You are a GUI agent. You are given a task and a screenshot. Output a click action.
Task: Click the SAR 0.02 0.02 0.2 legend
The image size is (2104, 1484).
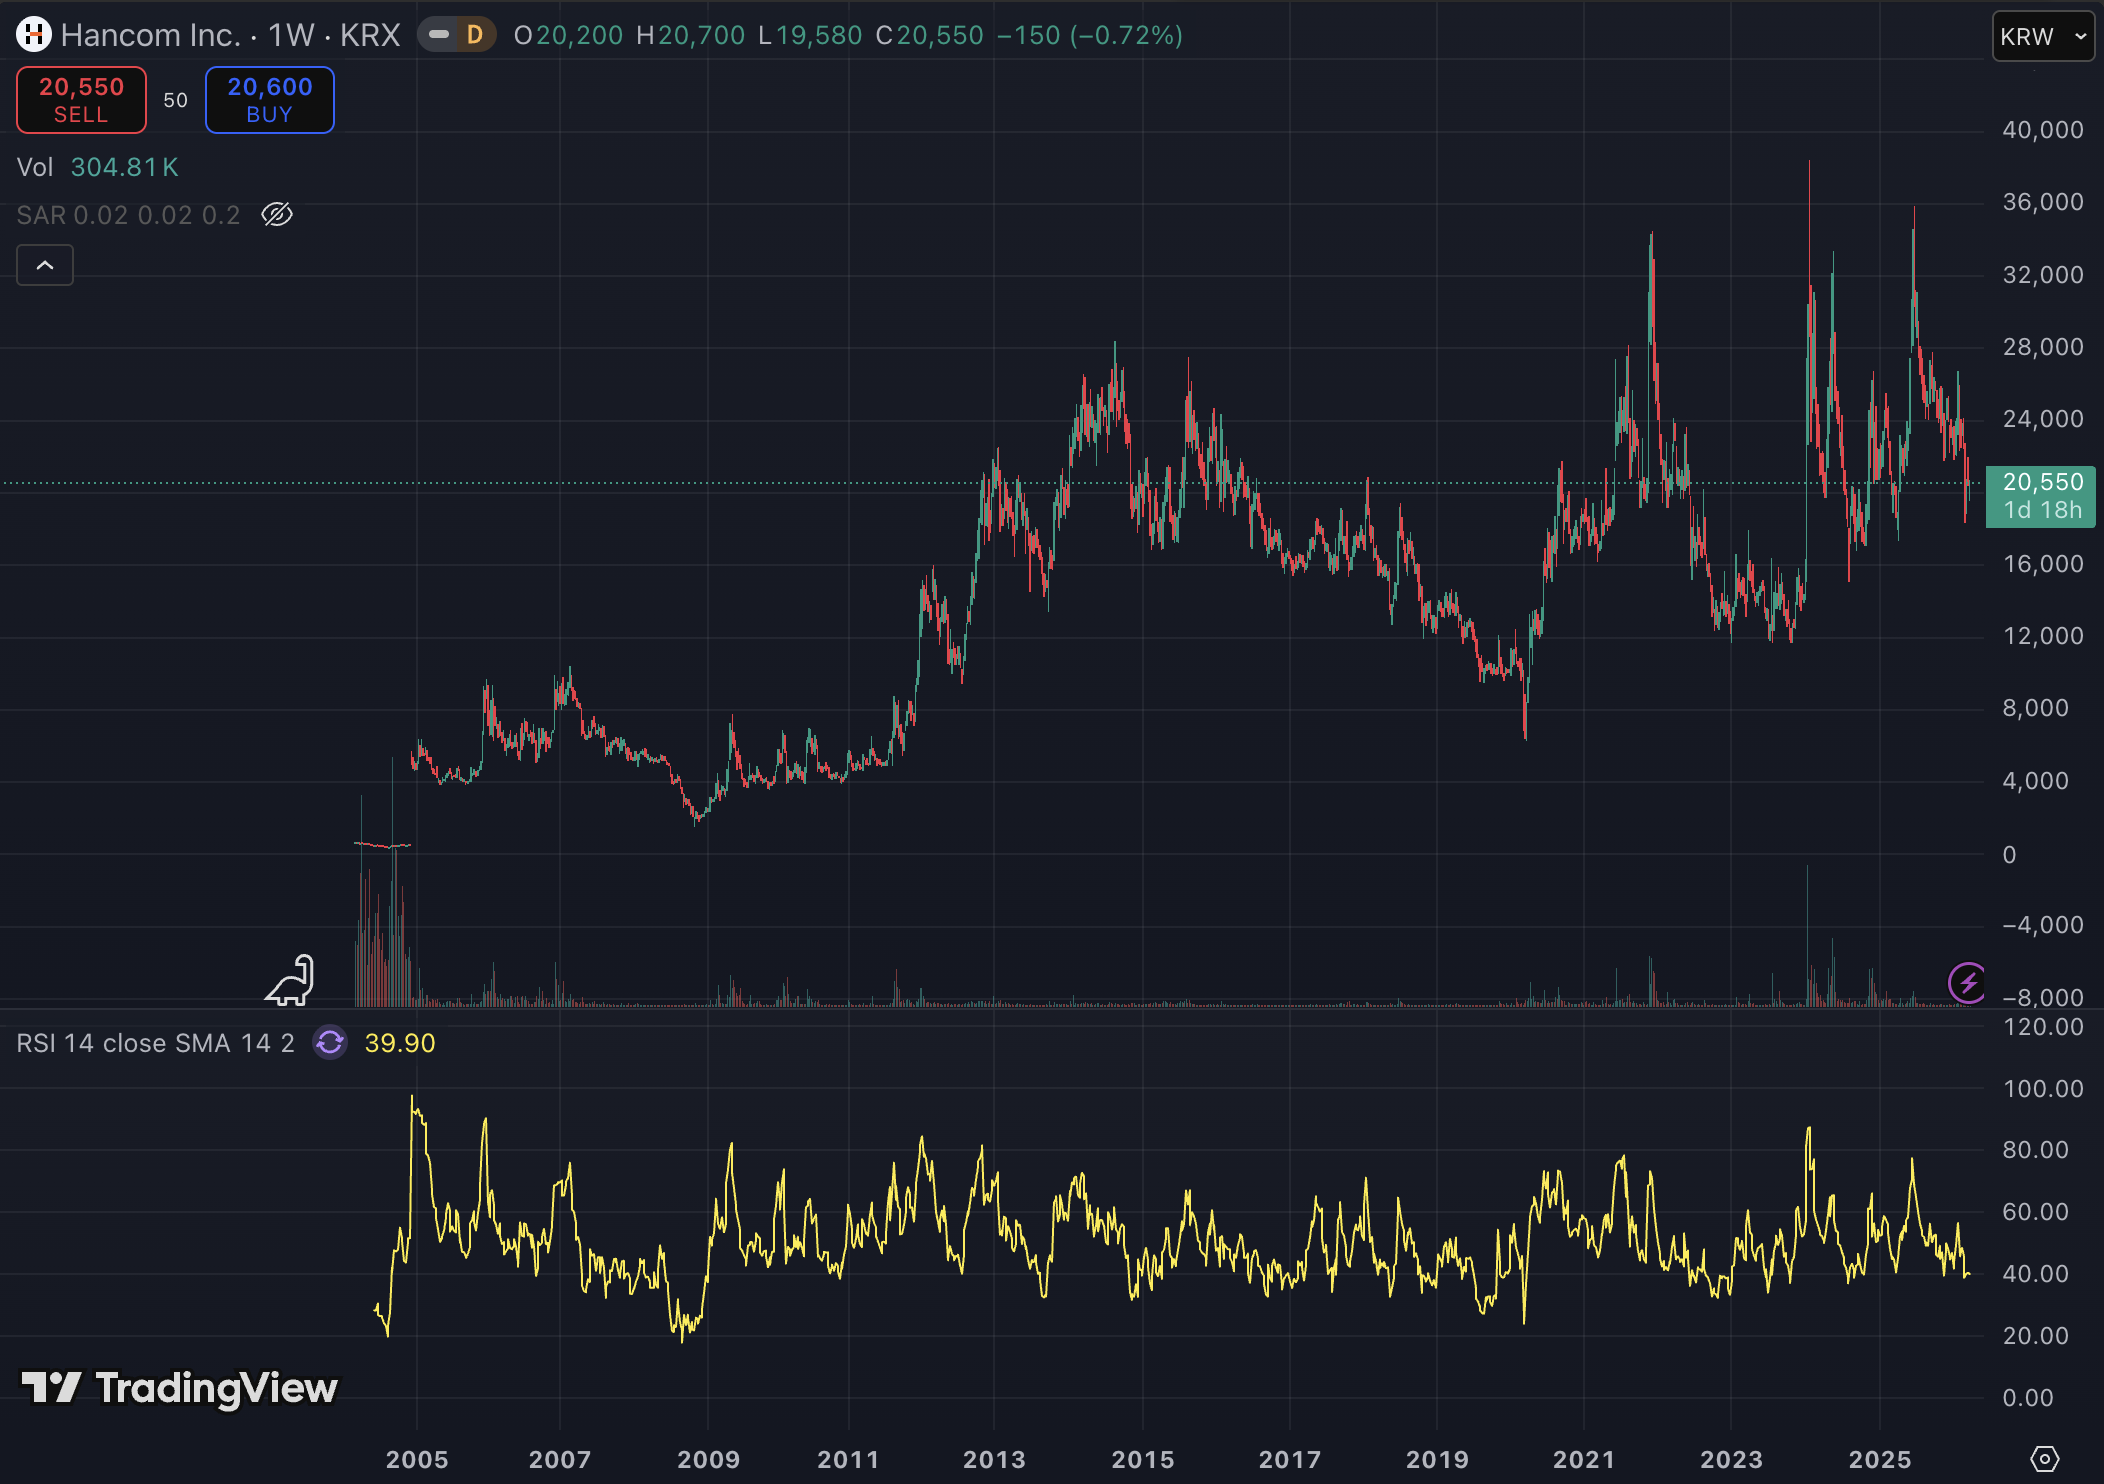pyautogui.click(x=128, y=215)
